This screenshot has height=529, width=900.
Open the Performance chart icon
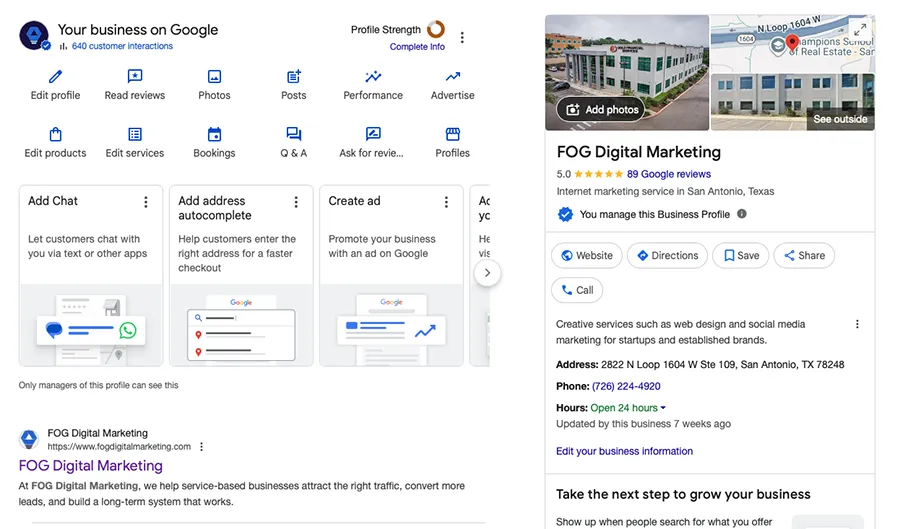[x=373, y=77]
